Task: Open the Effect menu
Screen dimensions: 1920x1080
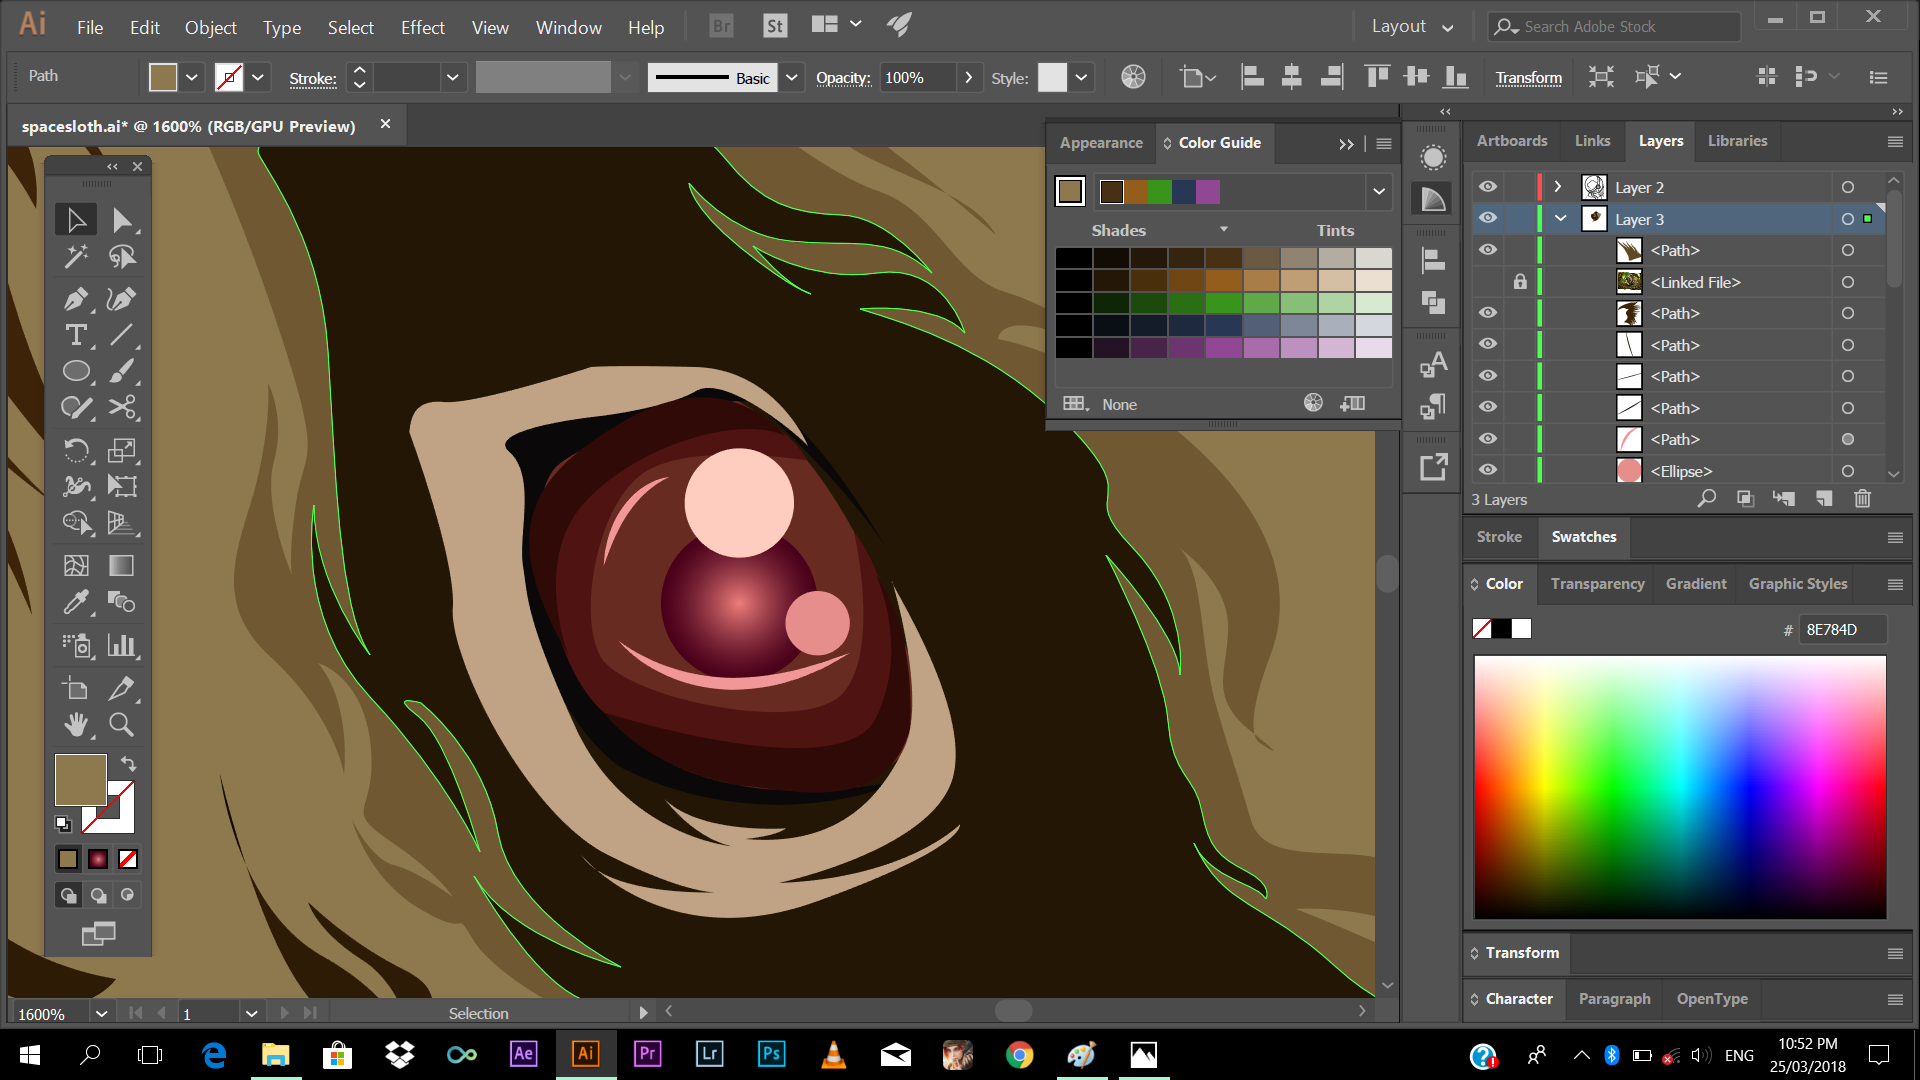Action: point(423,27)
